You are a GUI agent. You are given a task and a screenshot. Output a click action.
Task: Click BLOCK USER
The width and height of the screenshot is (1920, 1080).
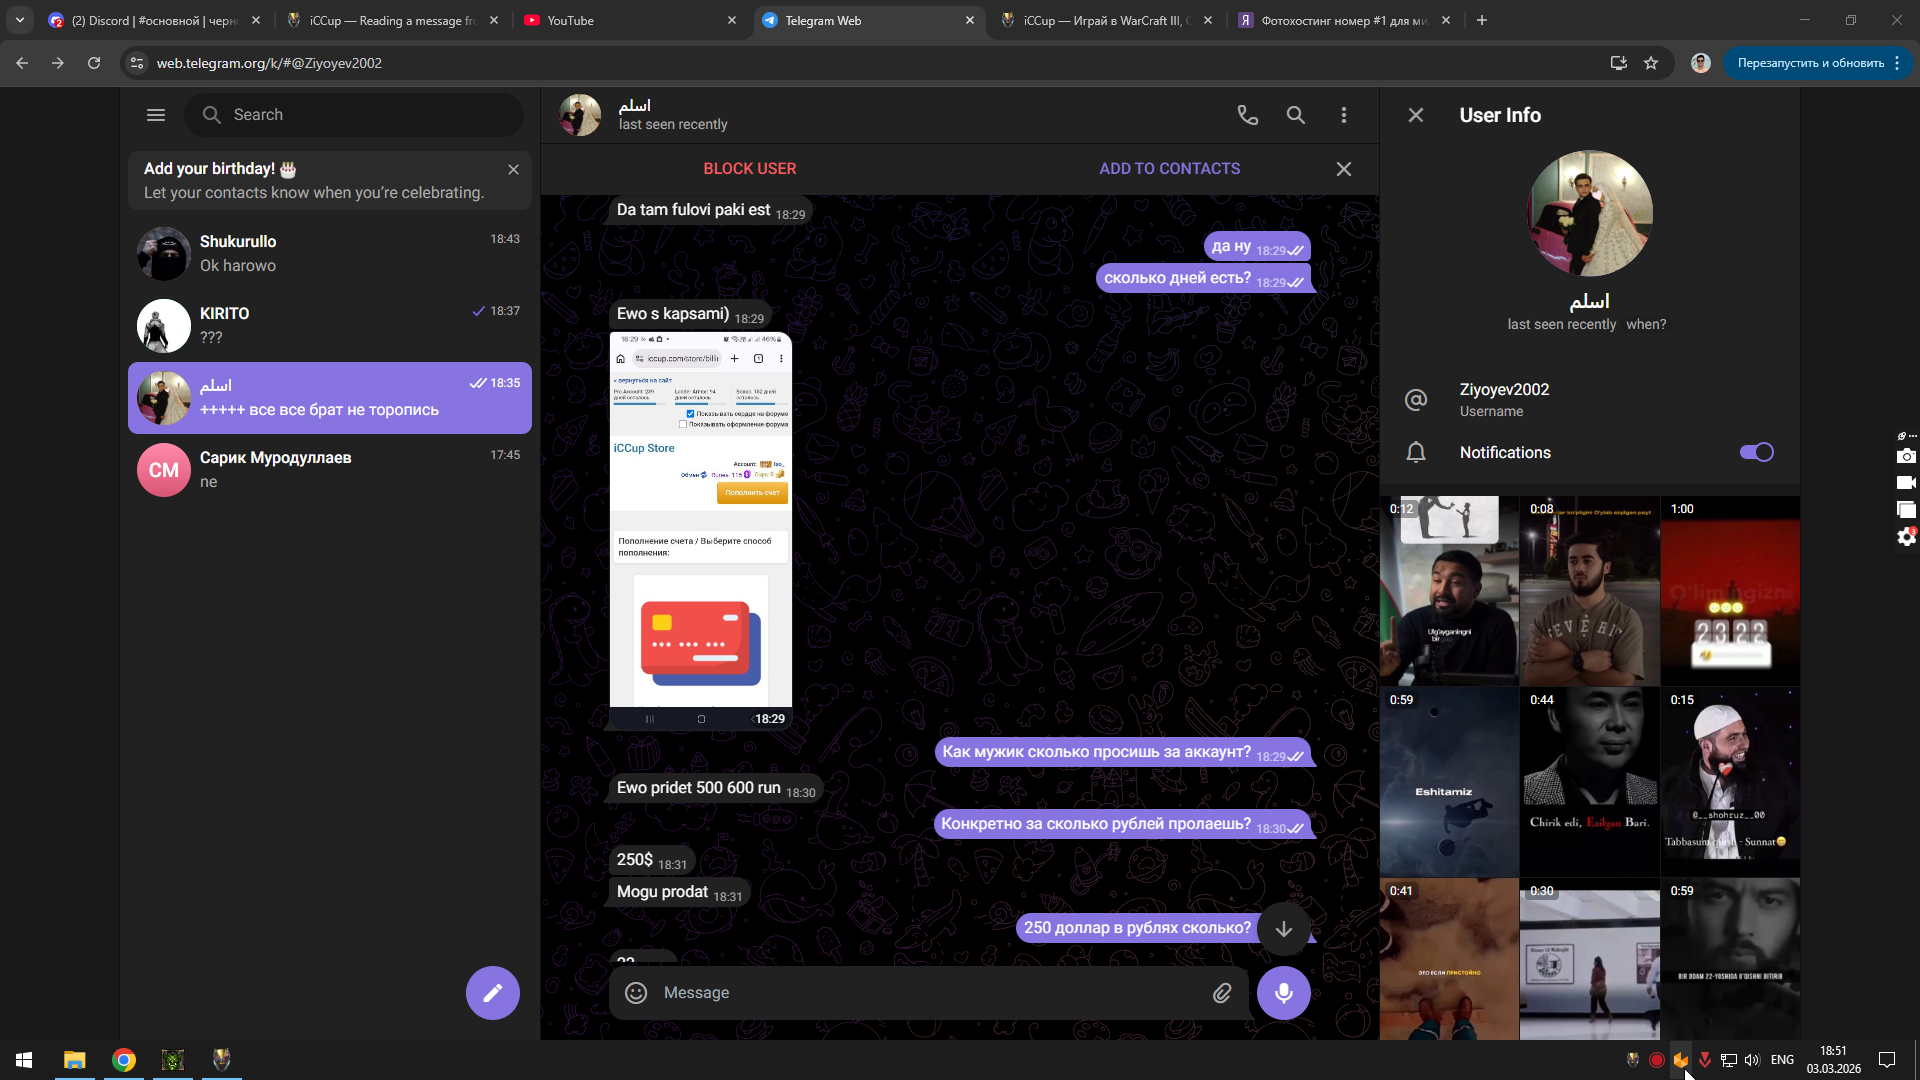click(749, 169)
